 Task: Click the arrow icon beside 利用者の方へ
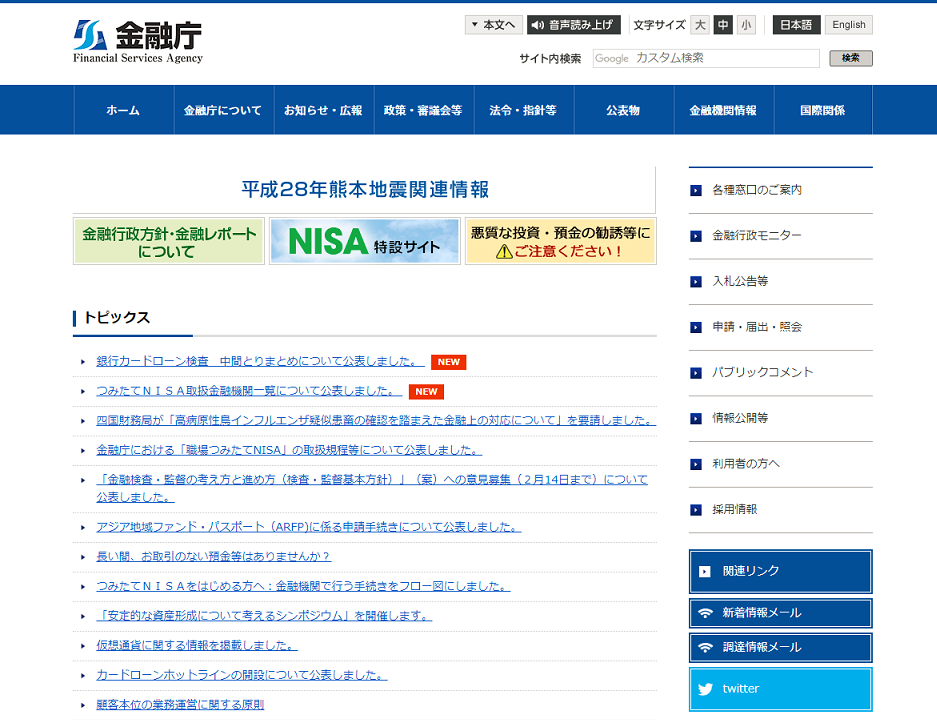pyautogui.click(x=696, y=464)
